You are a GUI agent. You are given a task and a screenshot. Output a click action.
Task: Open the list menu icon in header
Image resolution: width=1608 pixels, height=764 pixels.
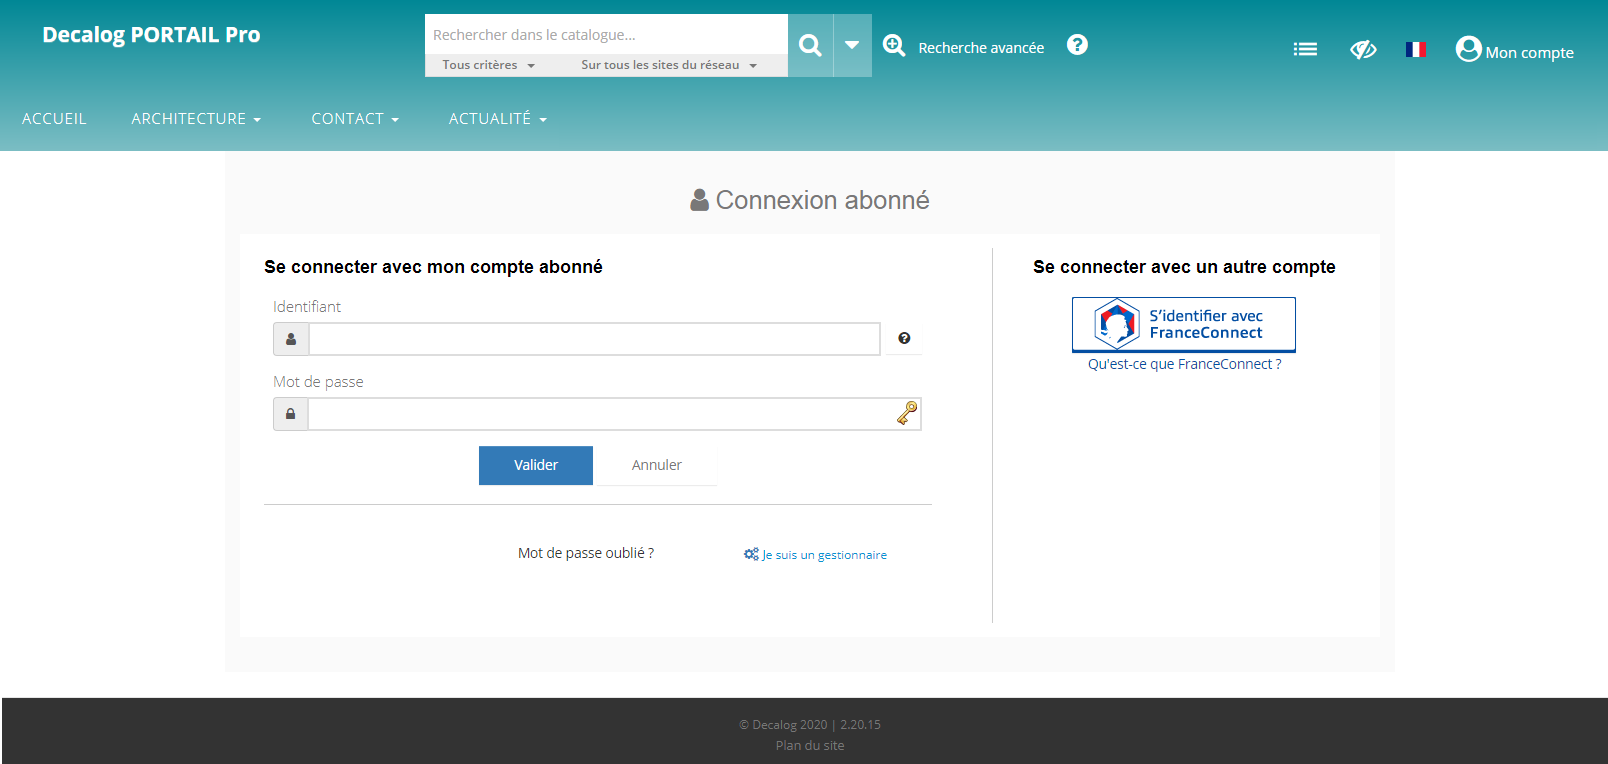tap(1305, 49)
